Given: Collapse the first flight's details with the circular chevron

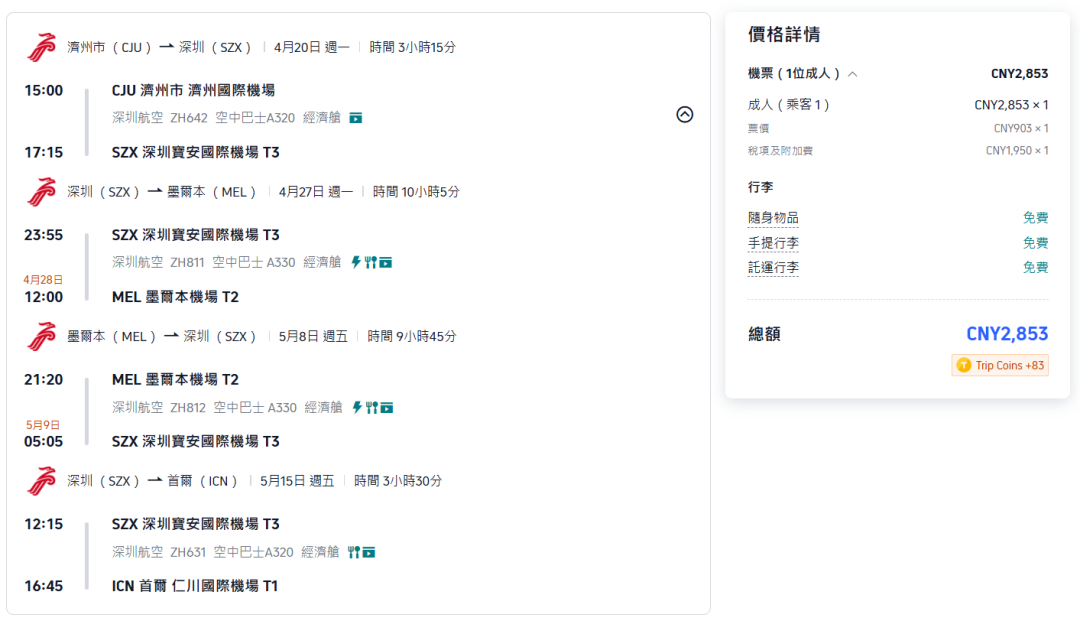Looking at the screenshot, I should pos(685,115).
